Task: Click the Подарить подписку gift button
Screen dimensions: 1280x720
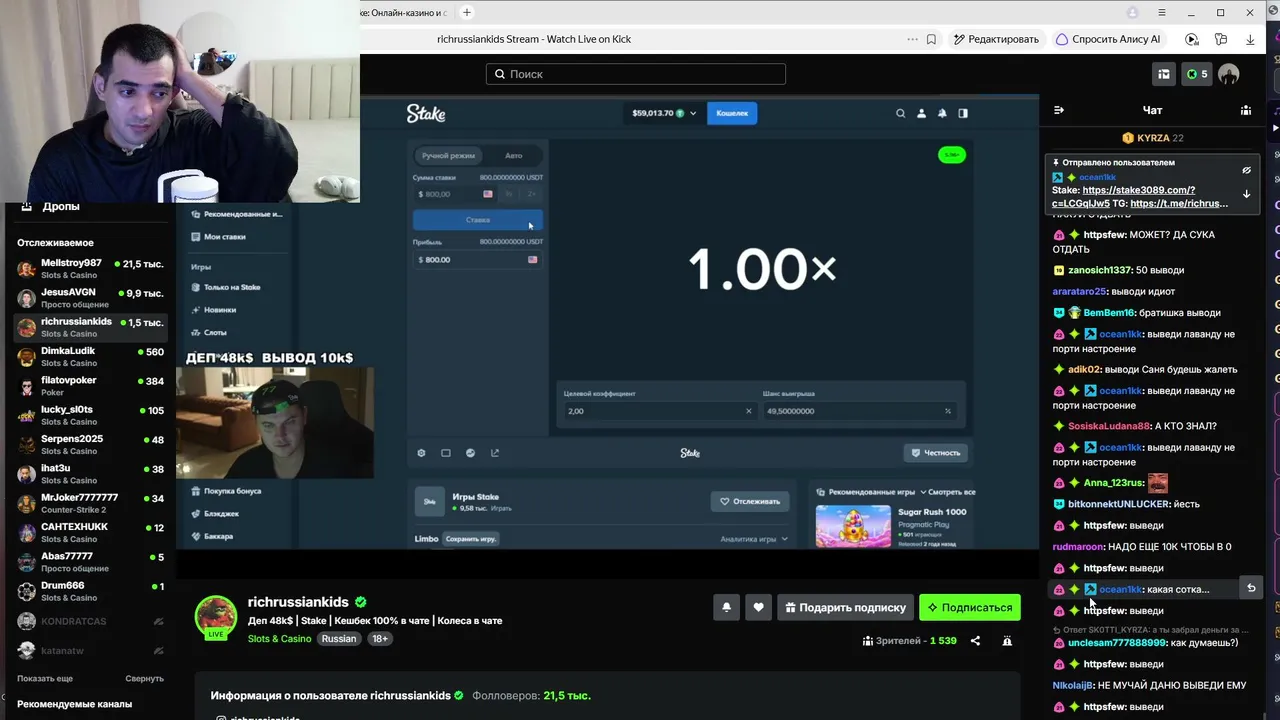Action: pos(846,607)
